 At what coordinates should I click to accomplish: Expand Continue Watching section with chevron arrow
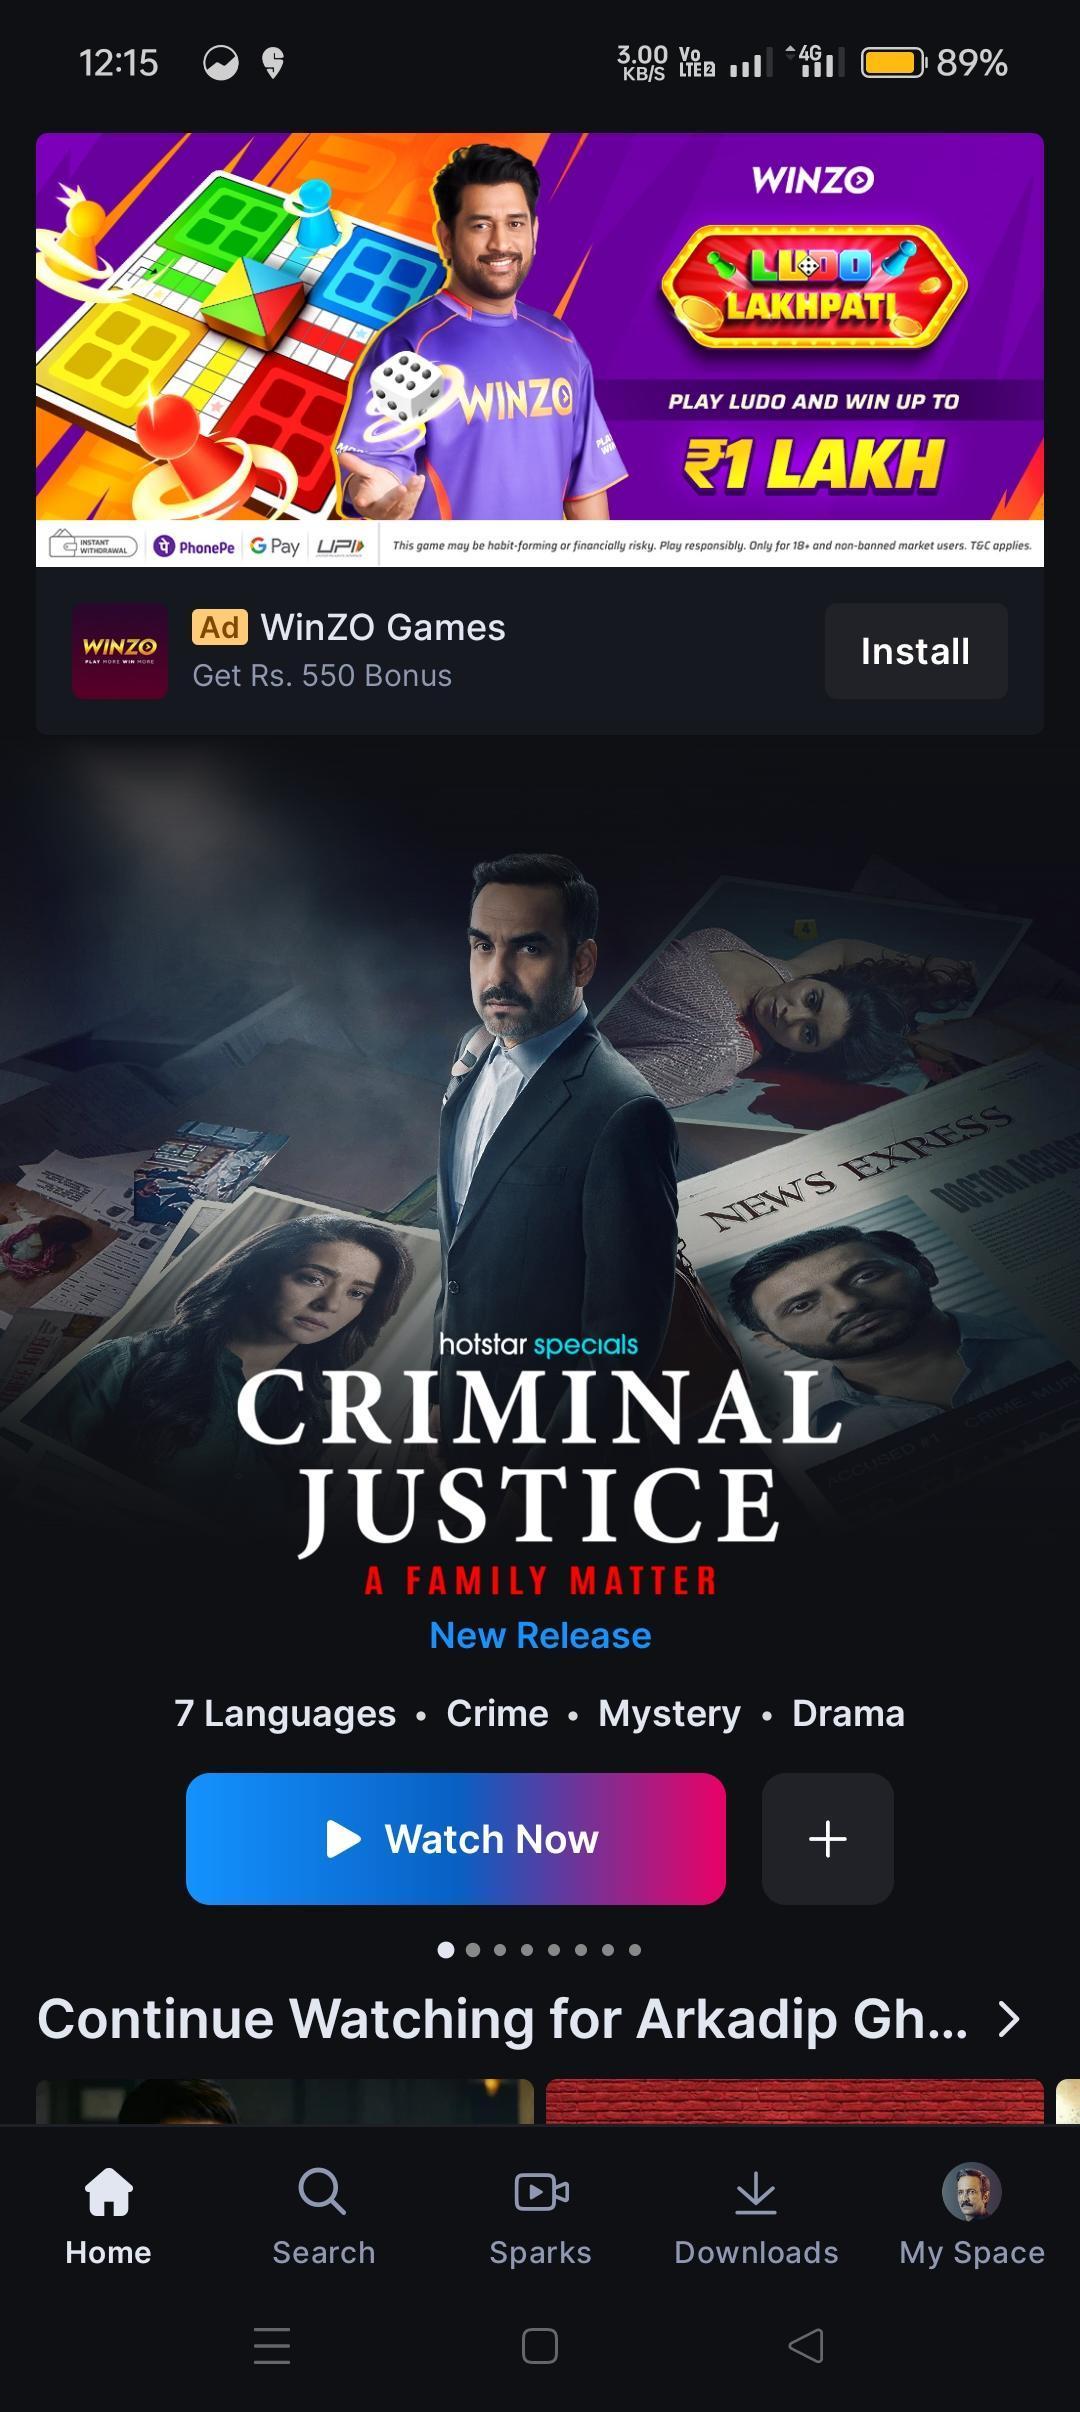point(1010,2019)
